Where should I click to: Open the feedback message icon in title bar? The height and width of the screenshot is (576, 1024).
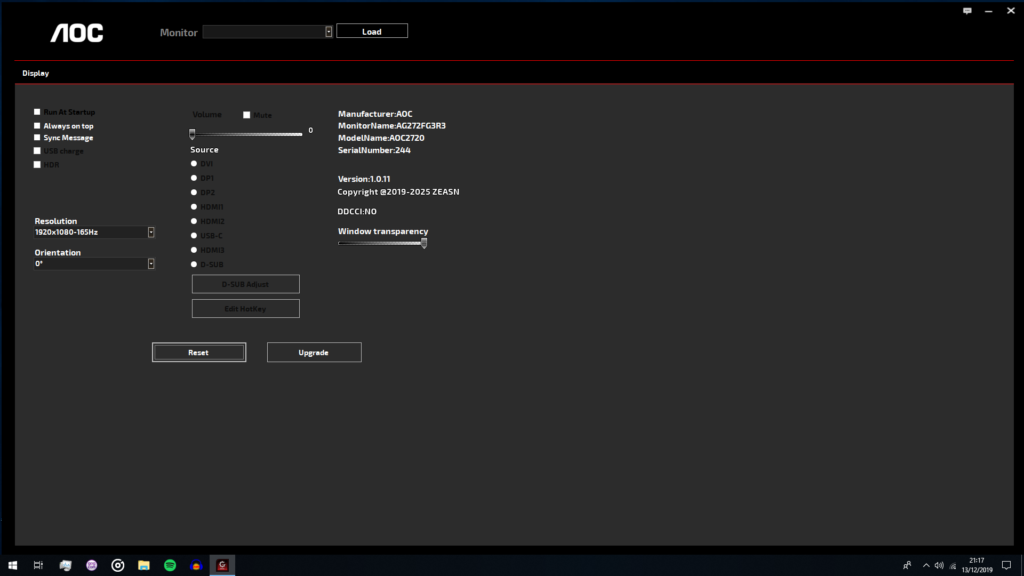[967, 11]
